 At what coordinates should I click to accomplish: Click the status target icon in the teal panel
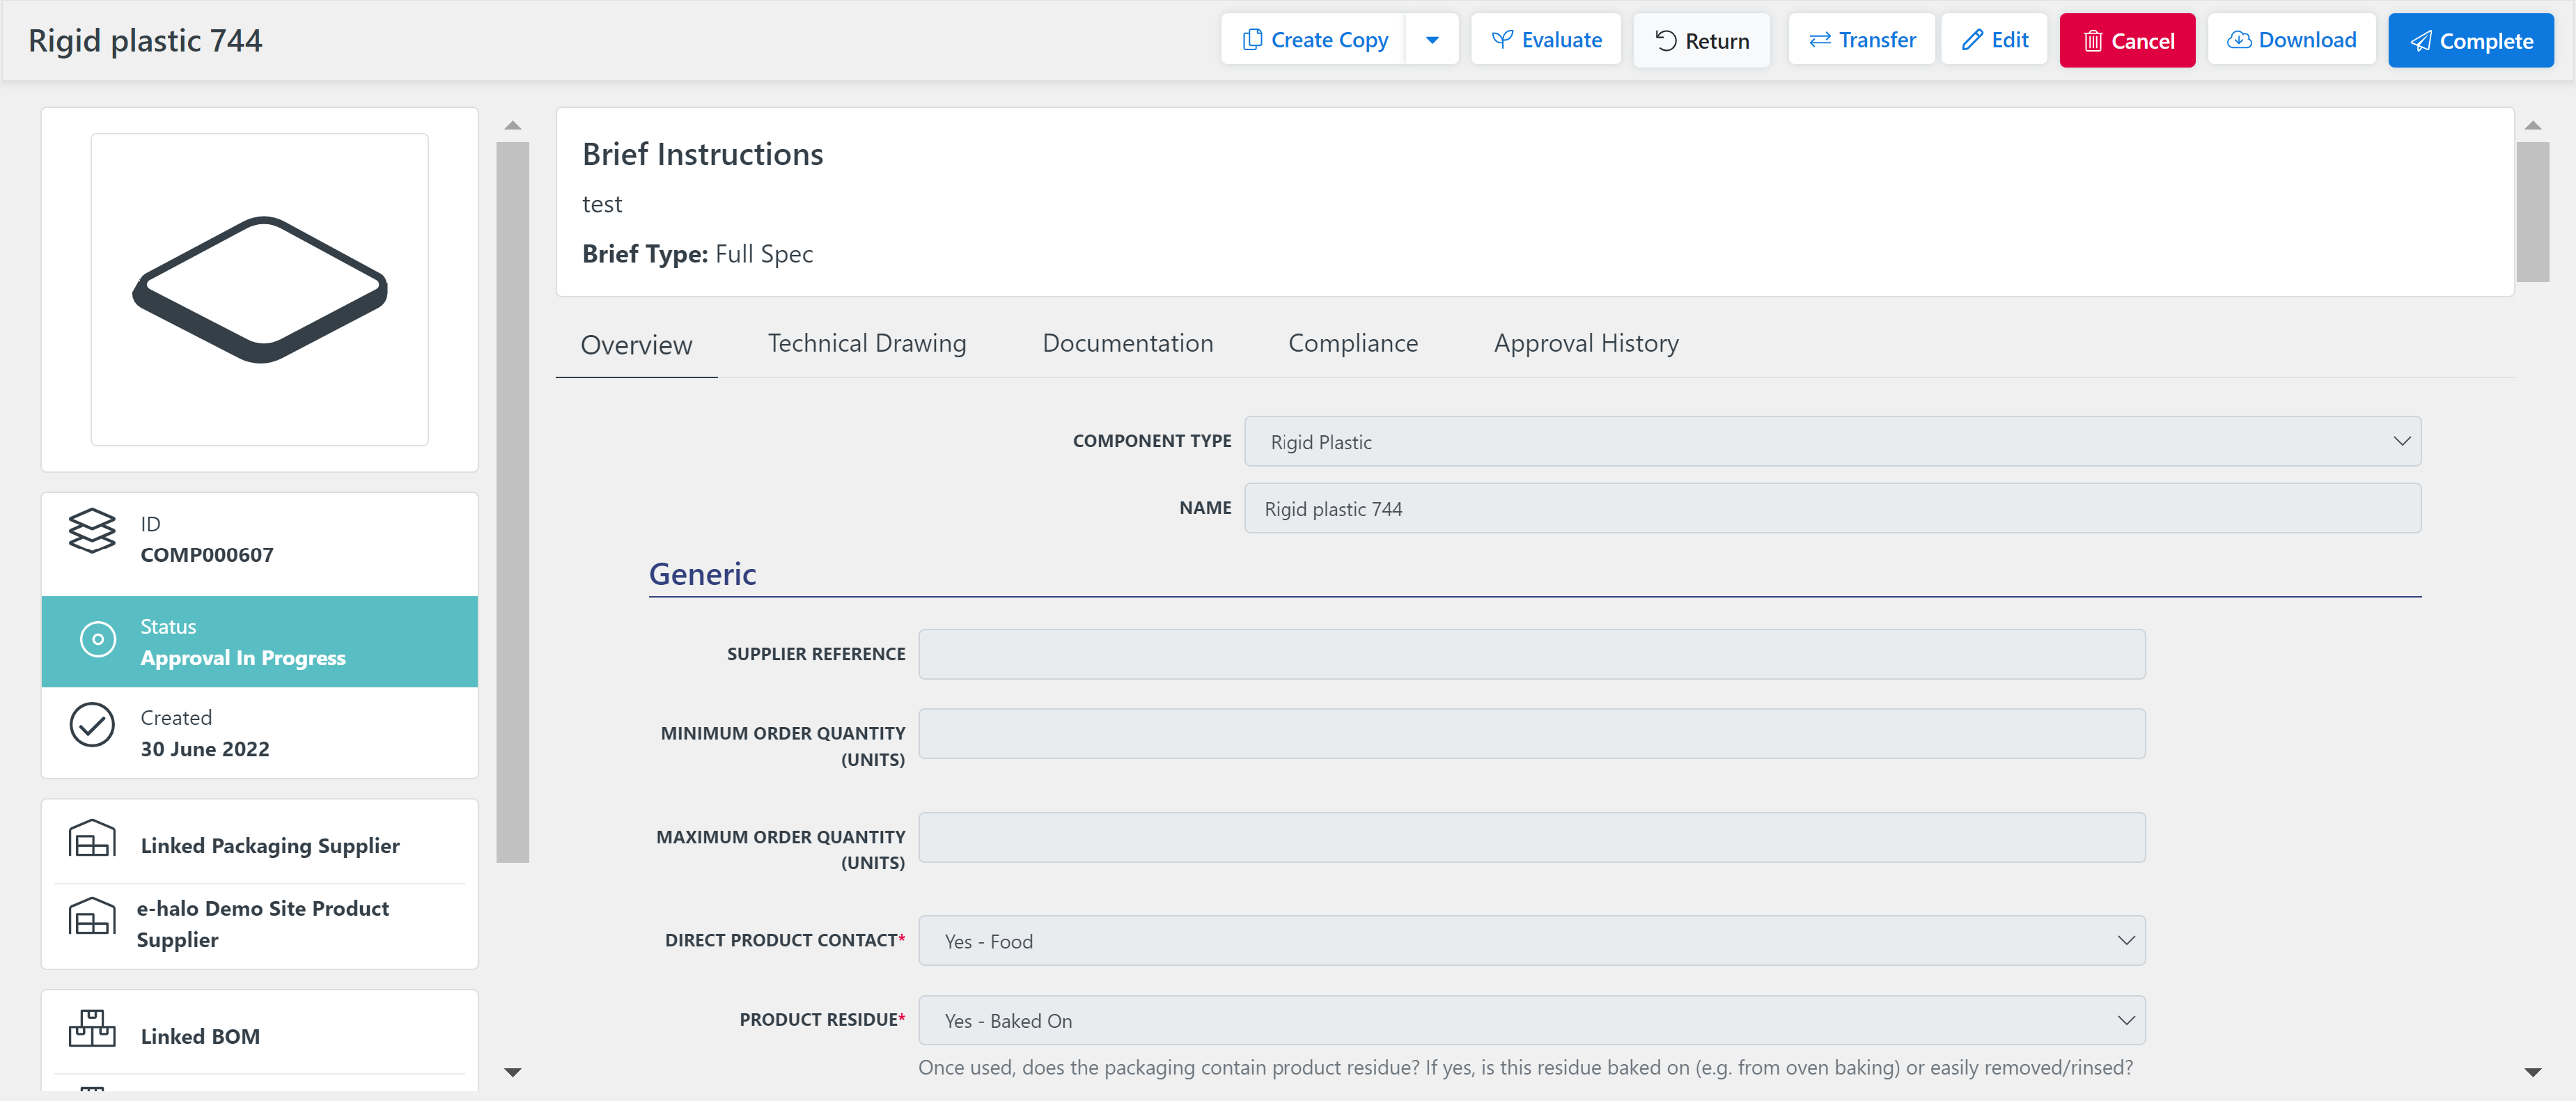tap(97, 640)
